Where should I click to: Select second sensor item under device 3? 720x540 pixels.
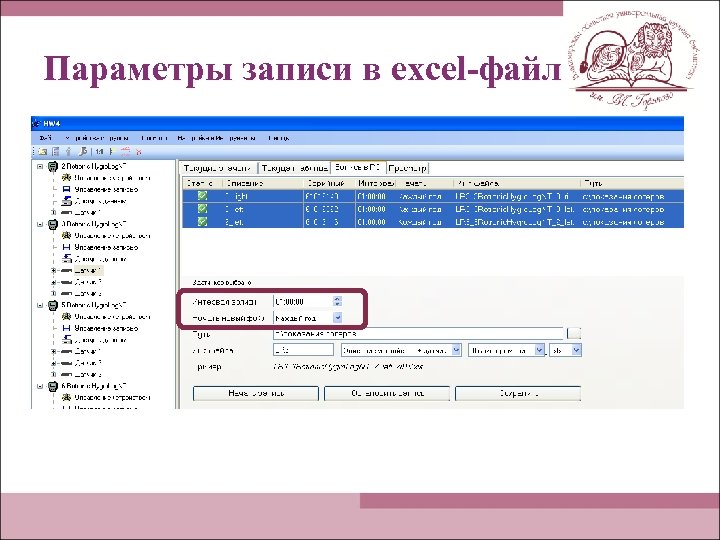tap(82, 282)
